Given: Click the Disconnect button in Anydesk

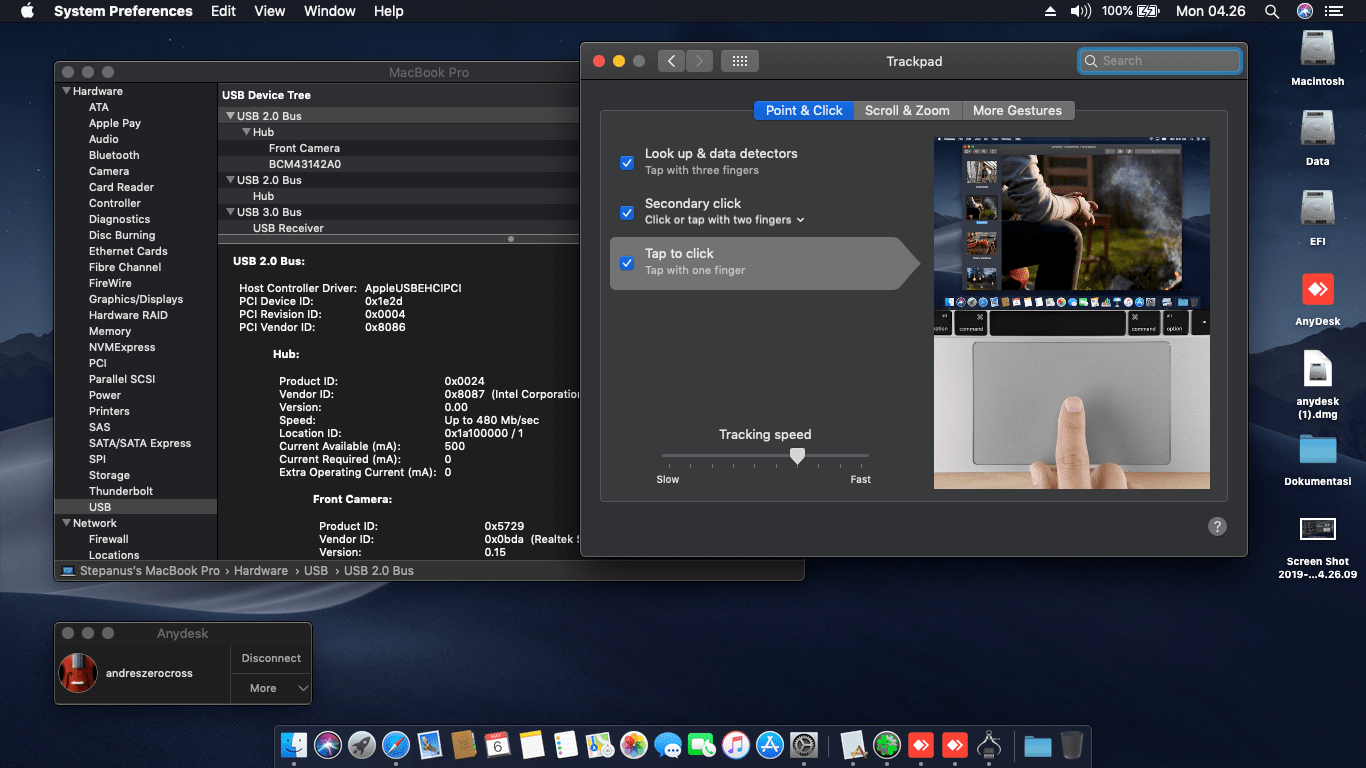Looking at the screenshot, I should tap(271, 658).
